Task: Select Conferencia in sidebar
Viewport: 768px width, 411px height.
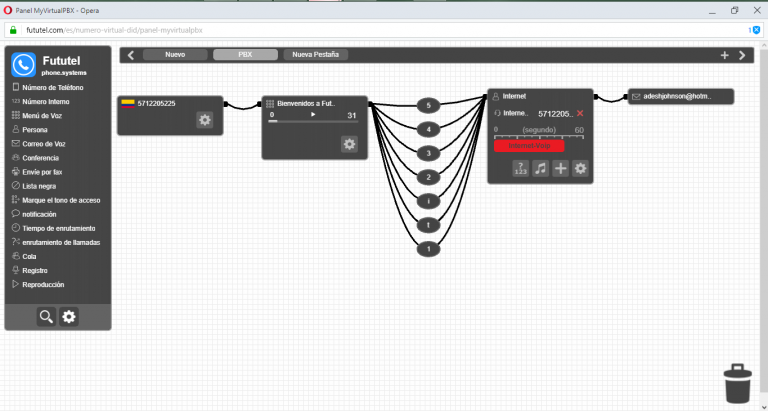Action: click(x=35, y=158)
